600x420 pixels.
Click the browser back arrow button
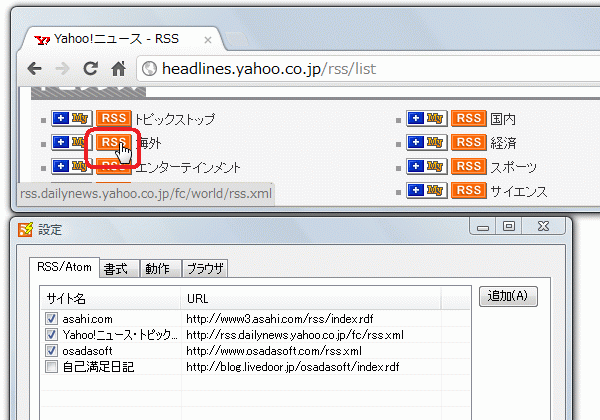(35, 69)
